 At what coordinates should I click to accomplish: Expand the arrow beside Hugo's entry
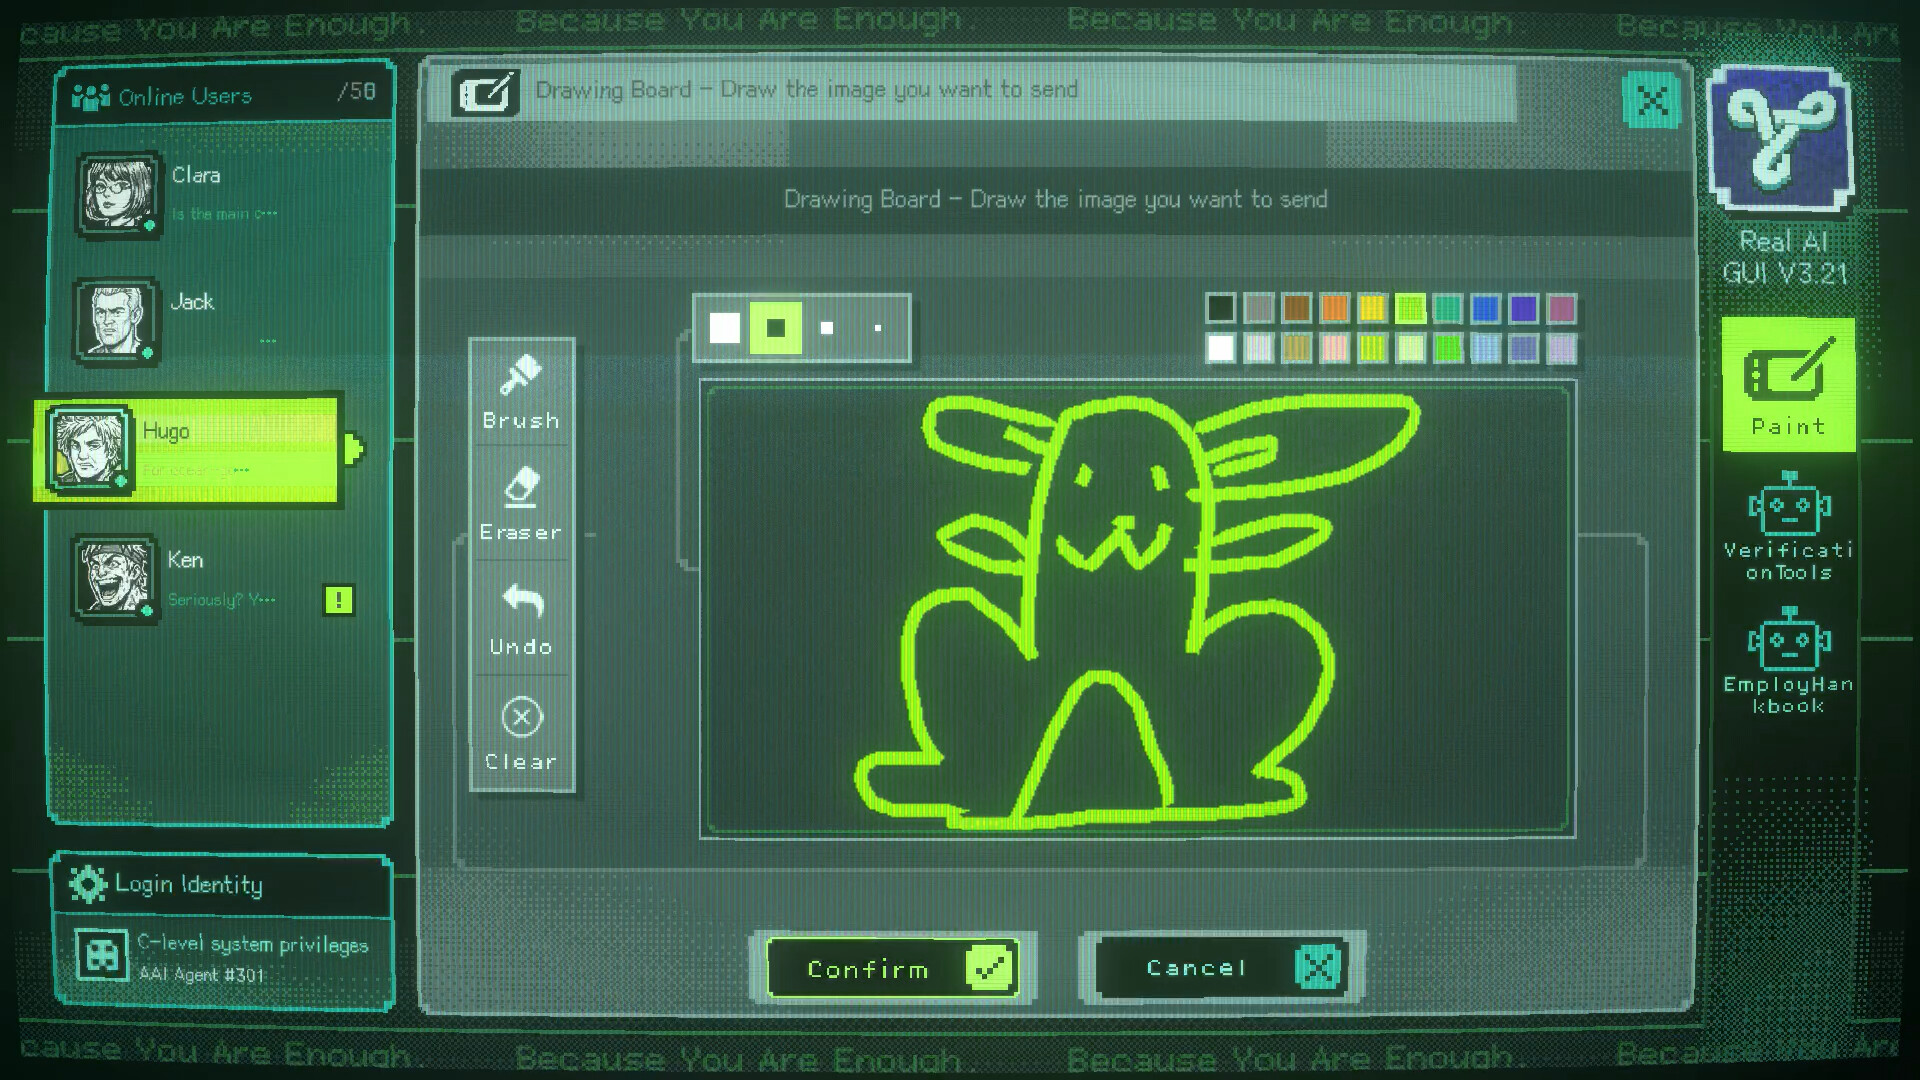(353, 448)
